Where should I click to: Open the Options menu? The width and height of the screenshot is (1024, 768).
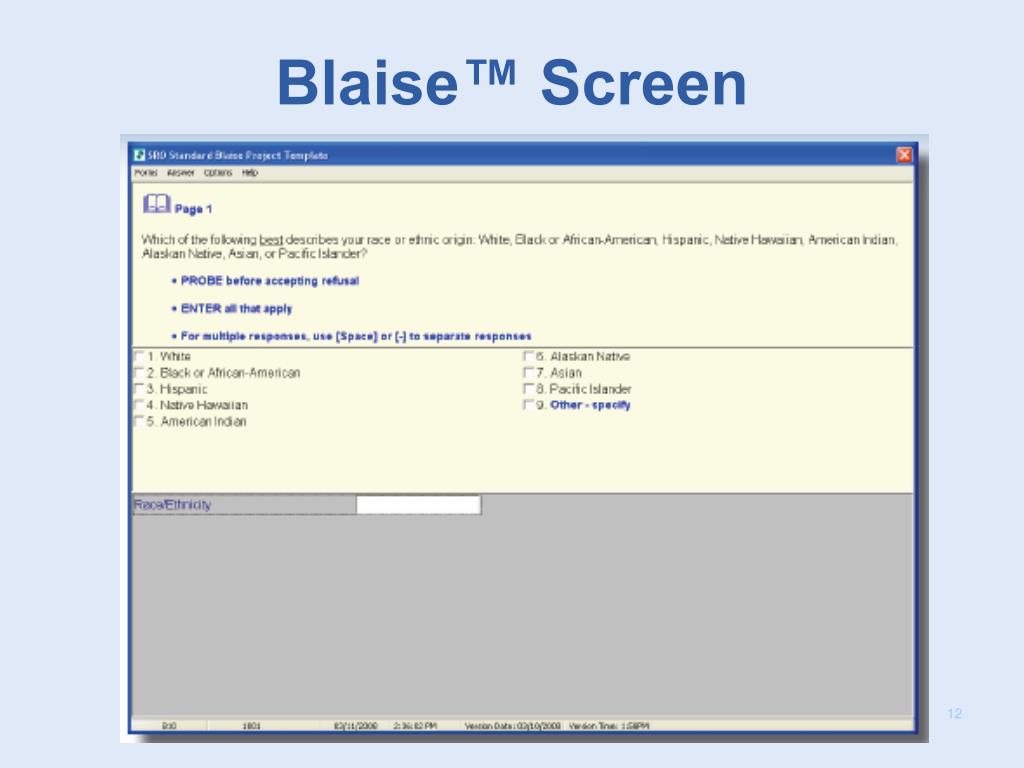tap(217, 172)
